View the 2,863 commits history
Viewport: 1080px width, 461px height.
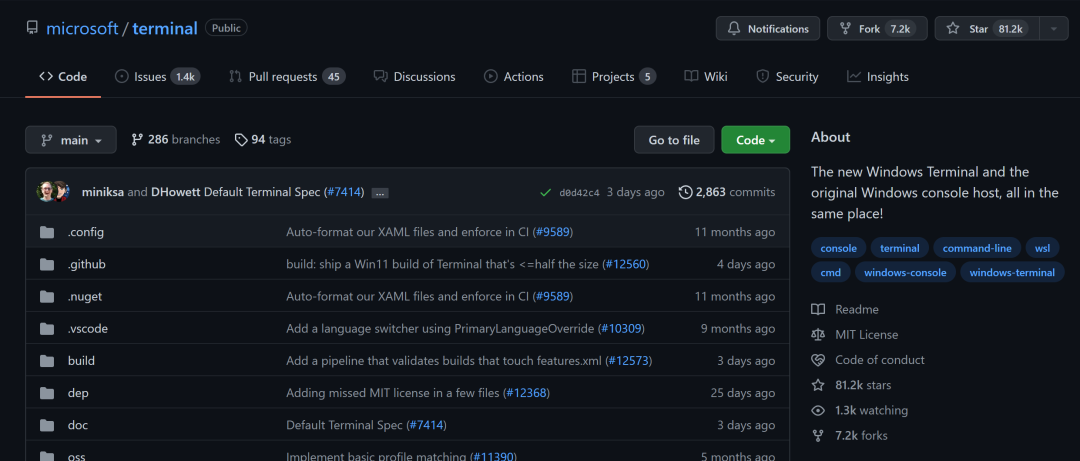727,192
